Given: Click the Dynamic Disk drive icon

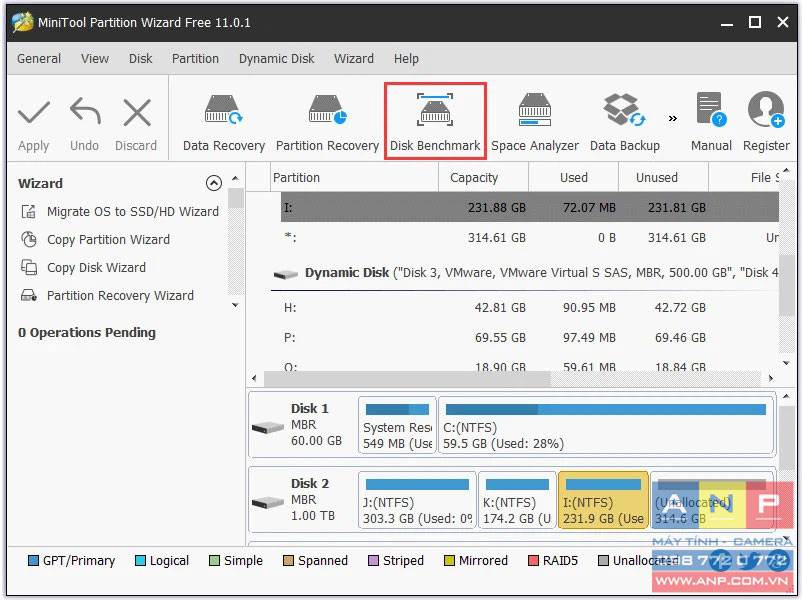Looking at the screenshot, I should click(285, 275).
